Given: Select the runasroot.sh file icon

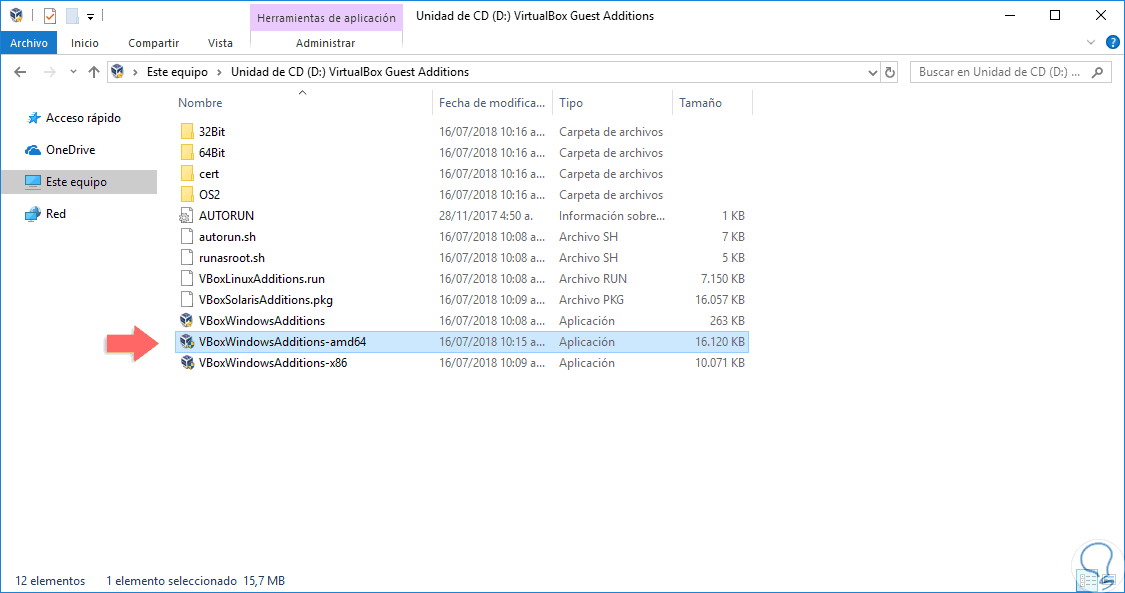Looking at the screenshot, I should coord(187,257).
